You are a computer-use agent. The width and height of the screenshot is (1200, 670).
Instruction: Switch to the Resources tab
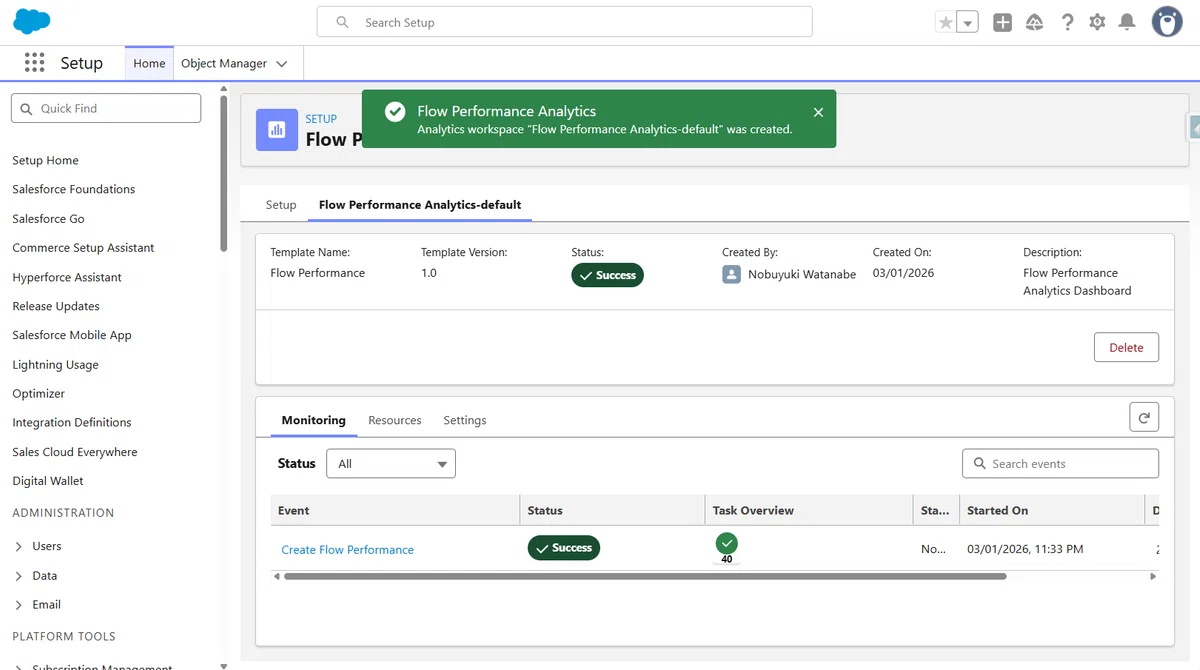click(x=395, y=420)
